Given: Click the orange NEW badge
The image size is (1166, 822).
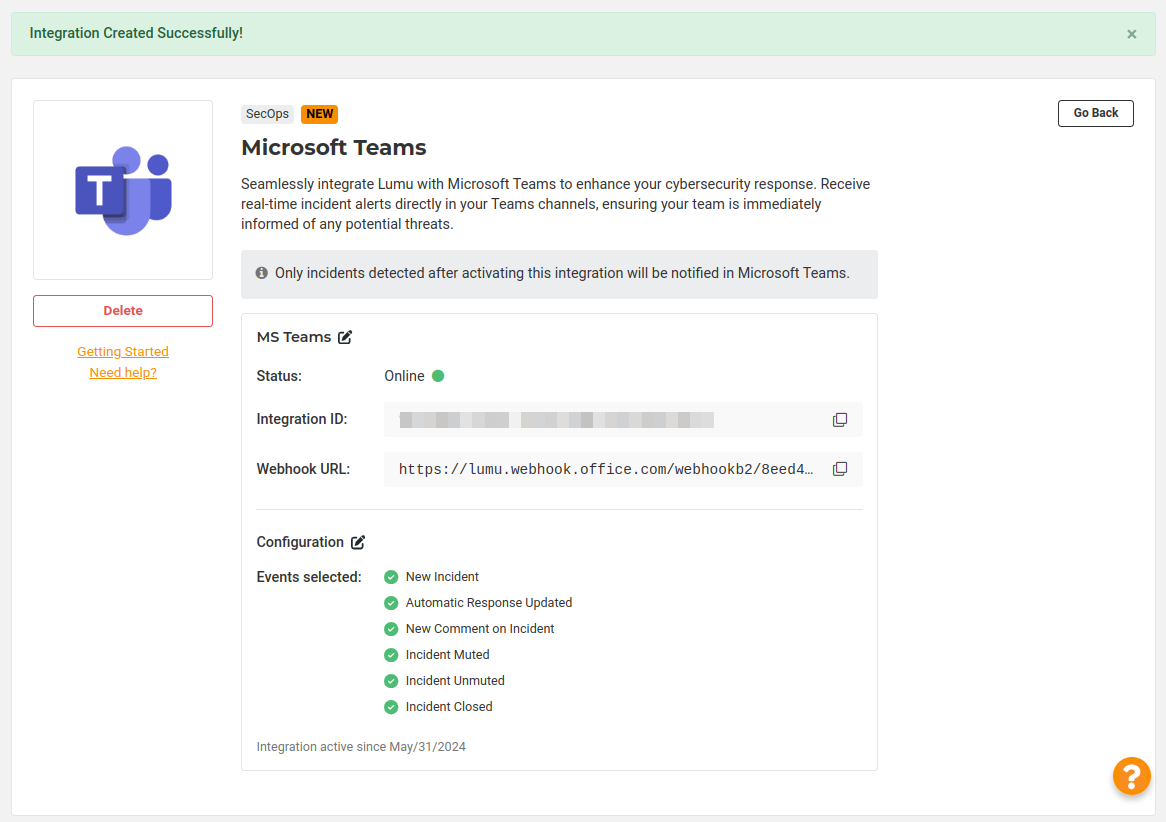Looking at the screenshot, I should 320,114.
